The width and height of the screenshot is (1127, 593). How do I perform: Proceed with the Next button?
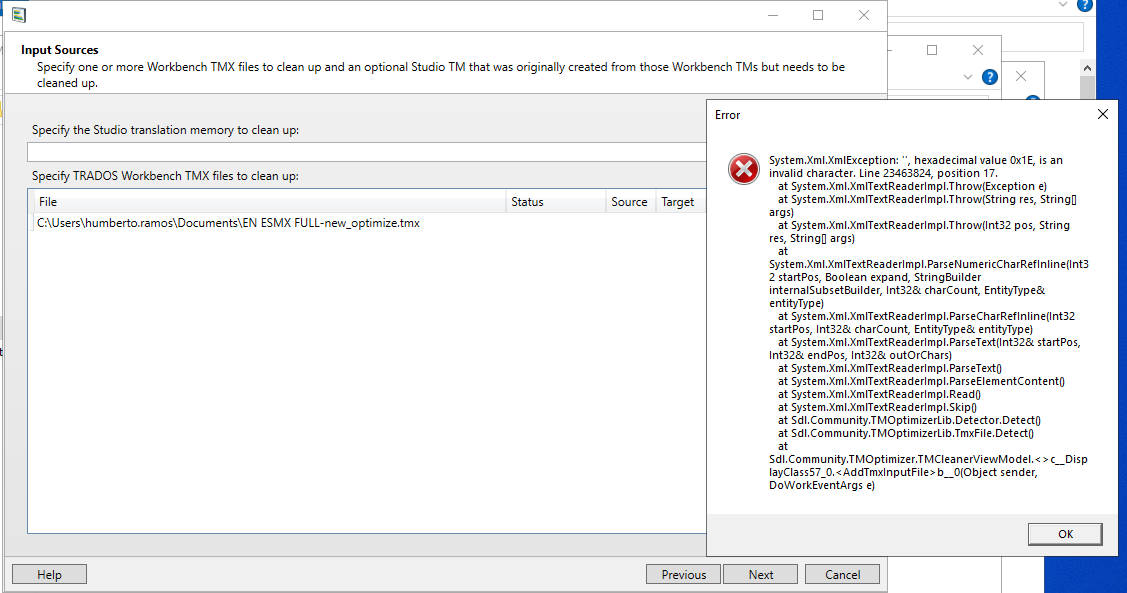point(760,574)
